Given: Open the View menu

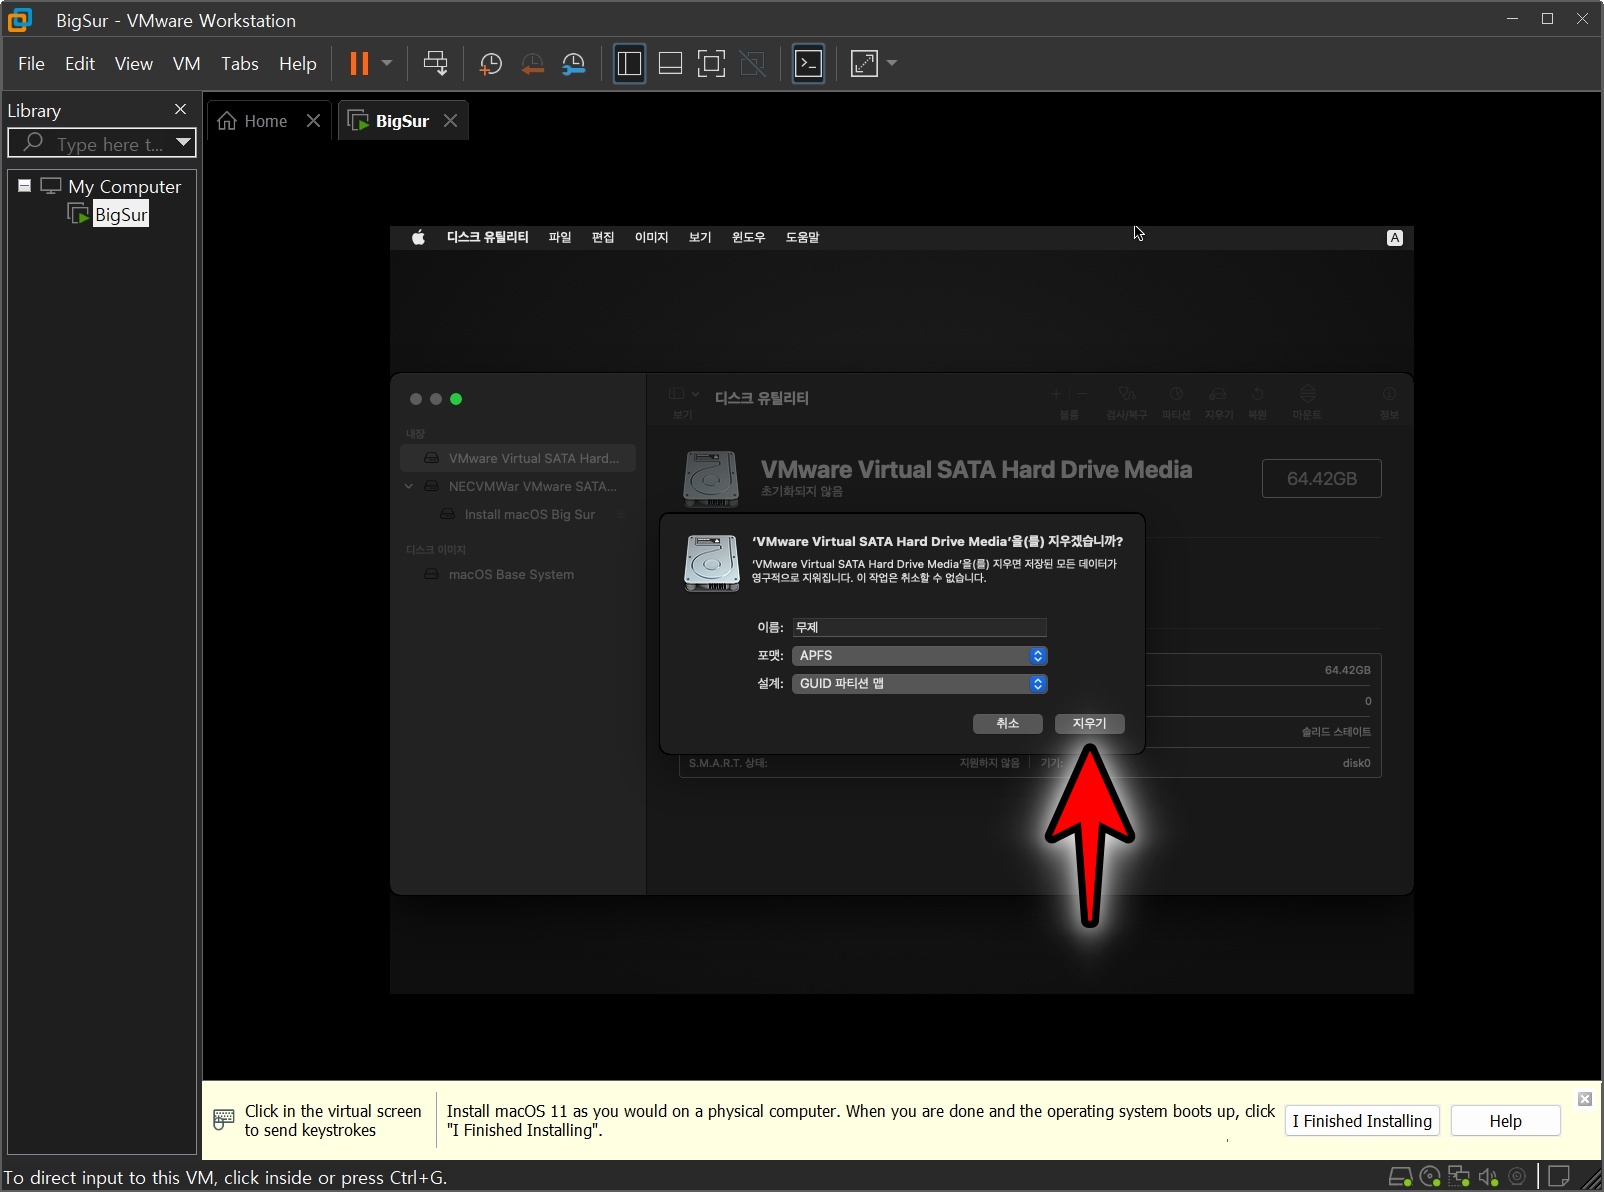Looking at the screenshot, I should pyautogui.click(x=133, y=64).
